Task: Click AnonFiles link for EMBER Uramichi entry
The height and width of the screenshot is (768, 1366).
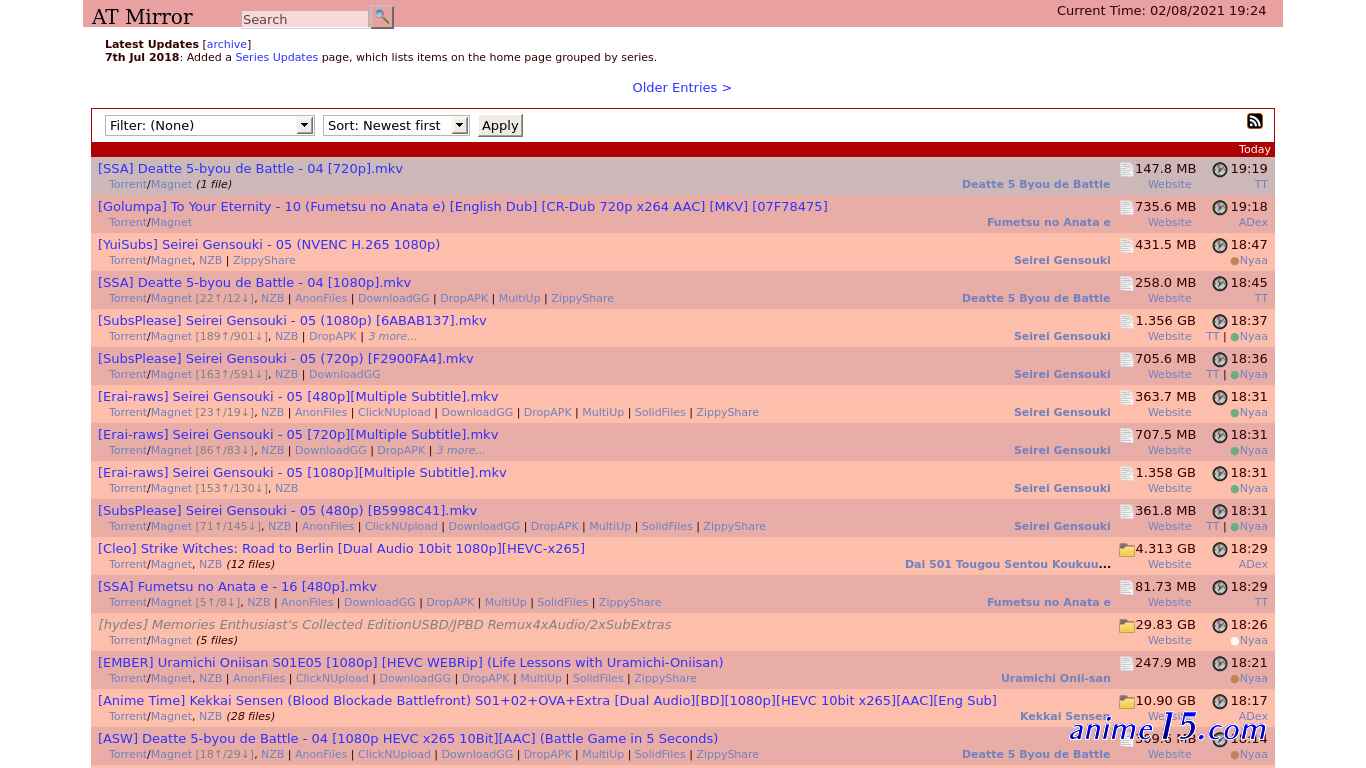Action: (x=259, y=678)
